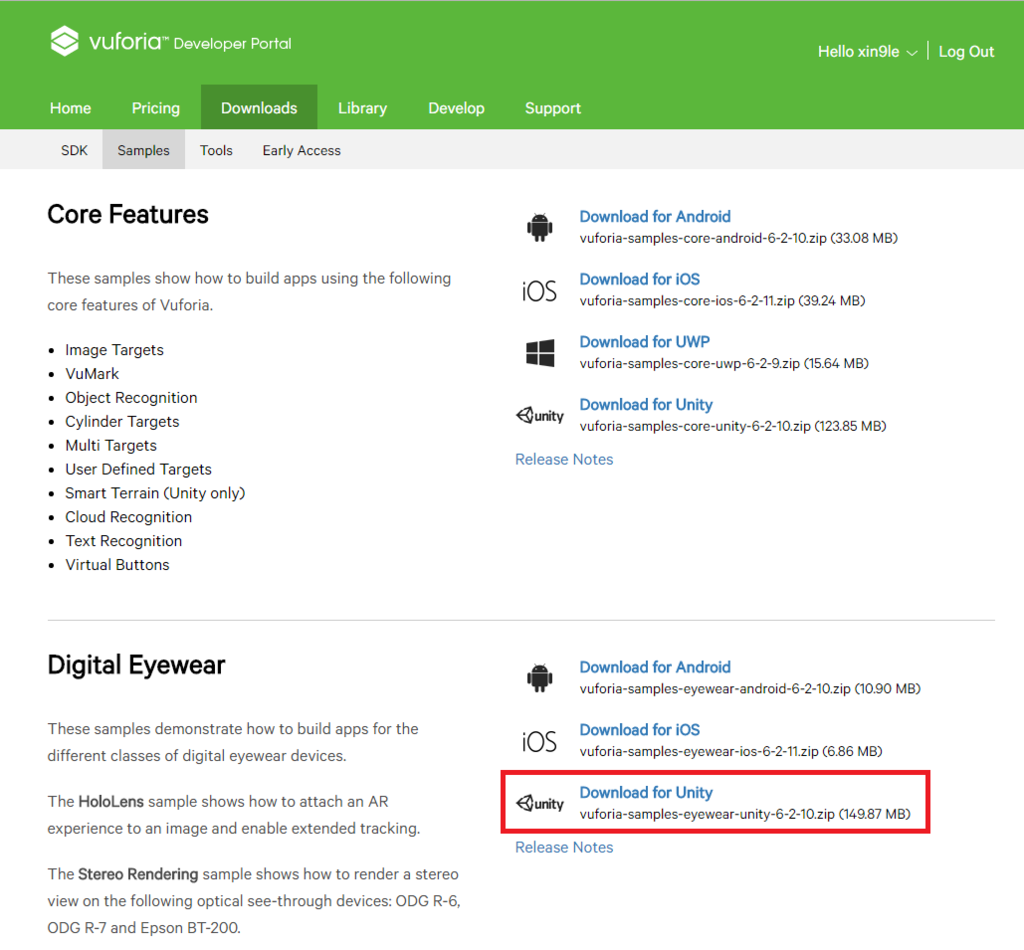The height and width of the screenshot is (950, 1024).
Task: Open the Home menu item
Action: coord(71,108)
